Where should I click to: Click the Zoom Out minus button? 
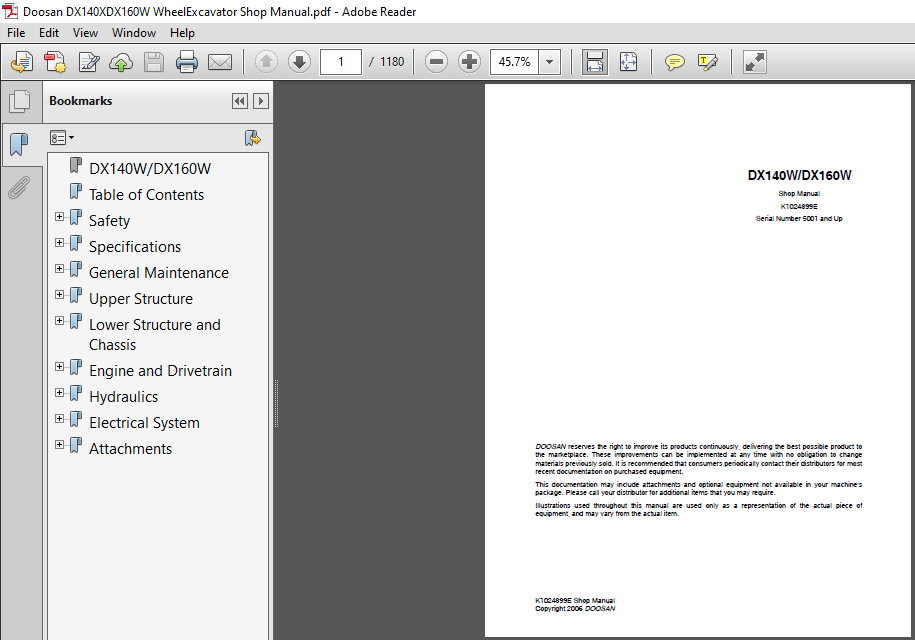[x=436, y=62]
